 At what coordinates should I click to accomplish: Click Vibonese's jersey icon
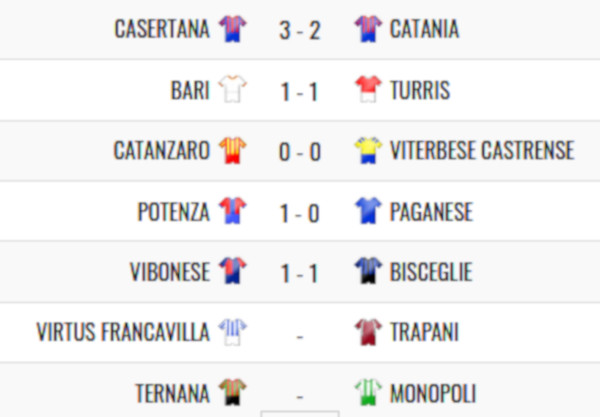click(232, 271)
